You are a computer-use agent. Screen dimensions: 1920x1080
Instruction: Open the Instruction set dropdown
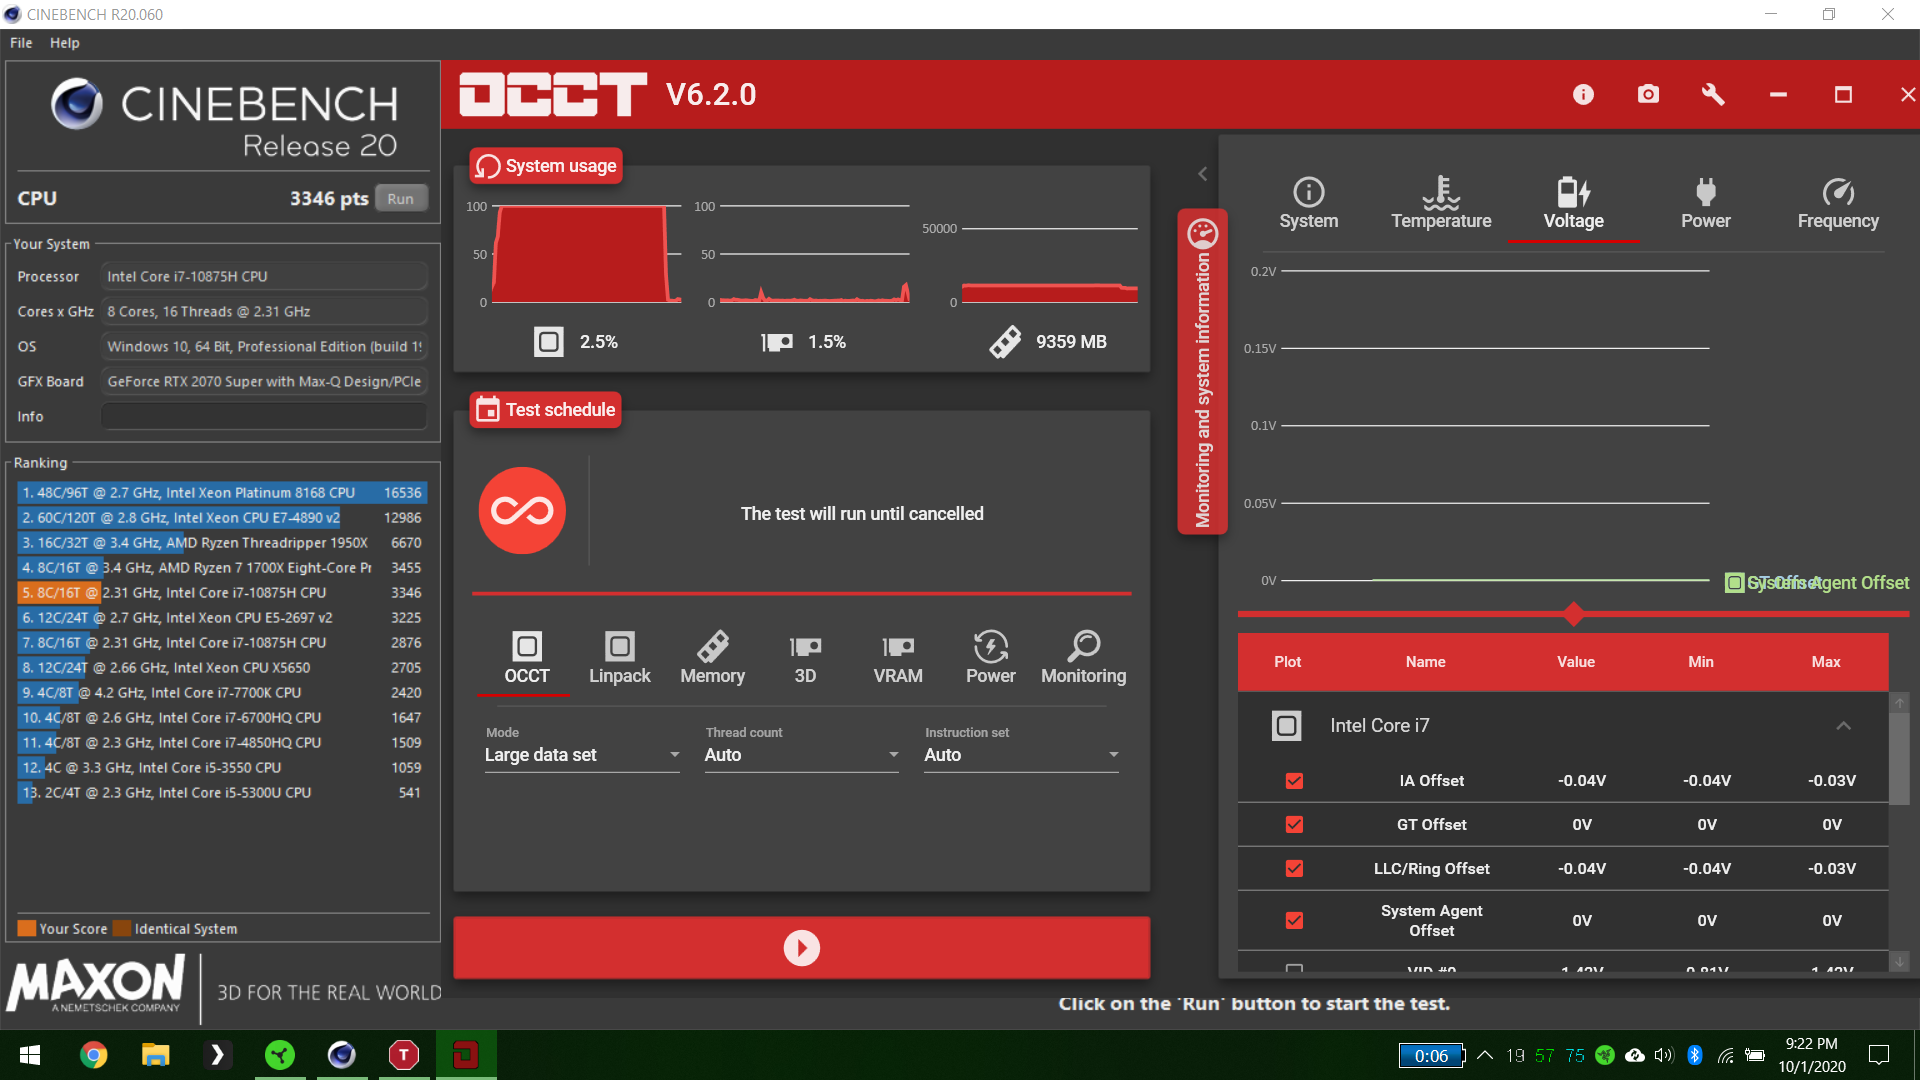(x=1021, y=755)
